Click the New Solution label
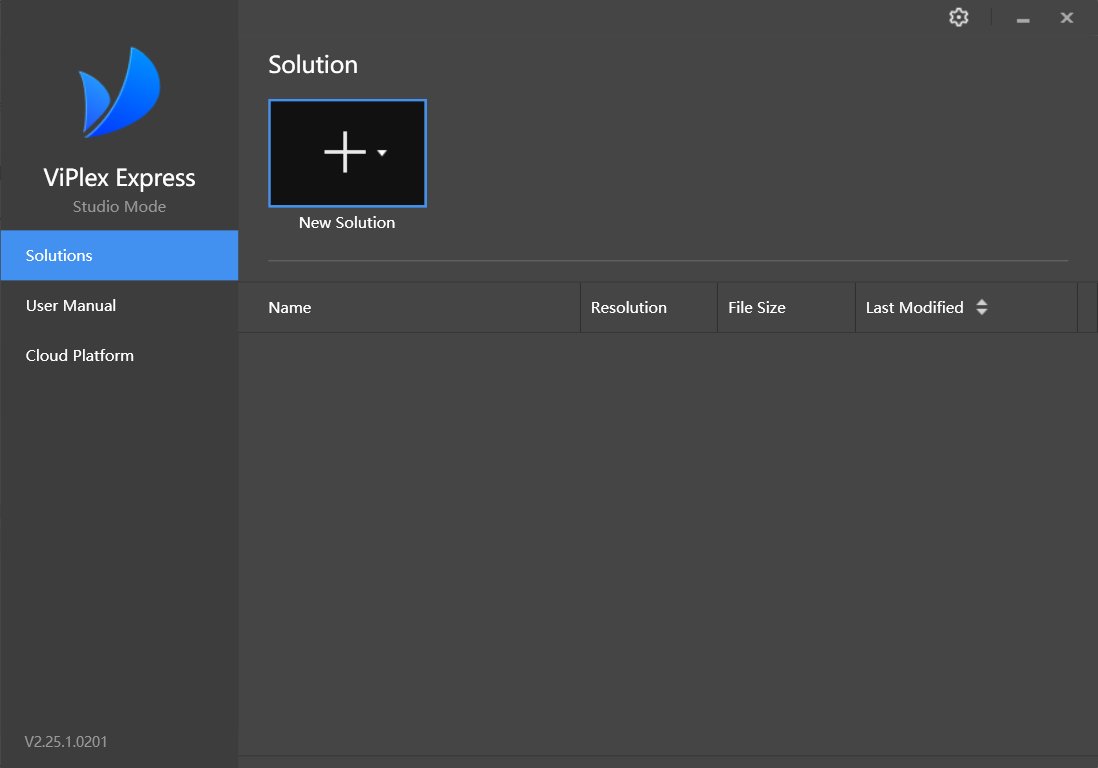Image resolution: width=1098 pixels, height=768 pixels. 347,223
